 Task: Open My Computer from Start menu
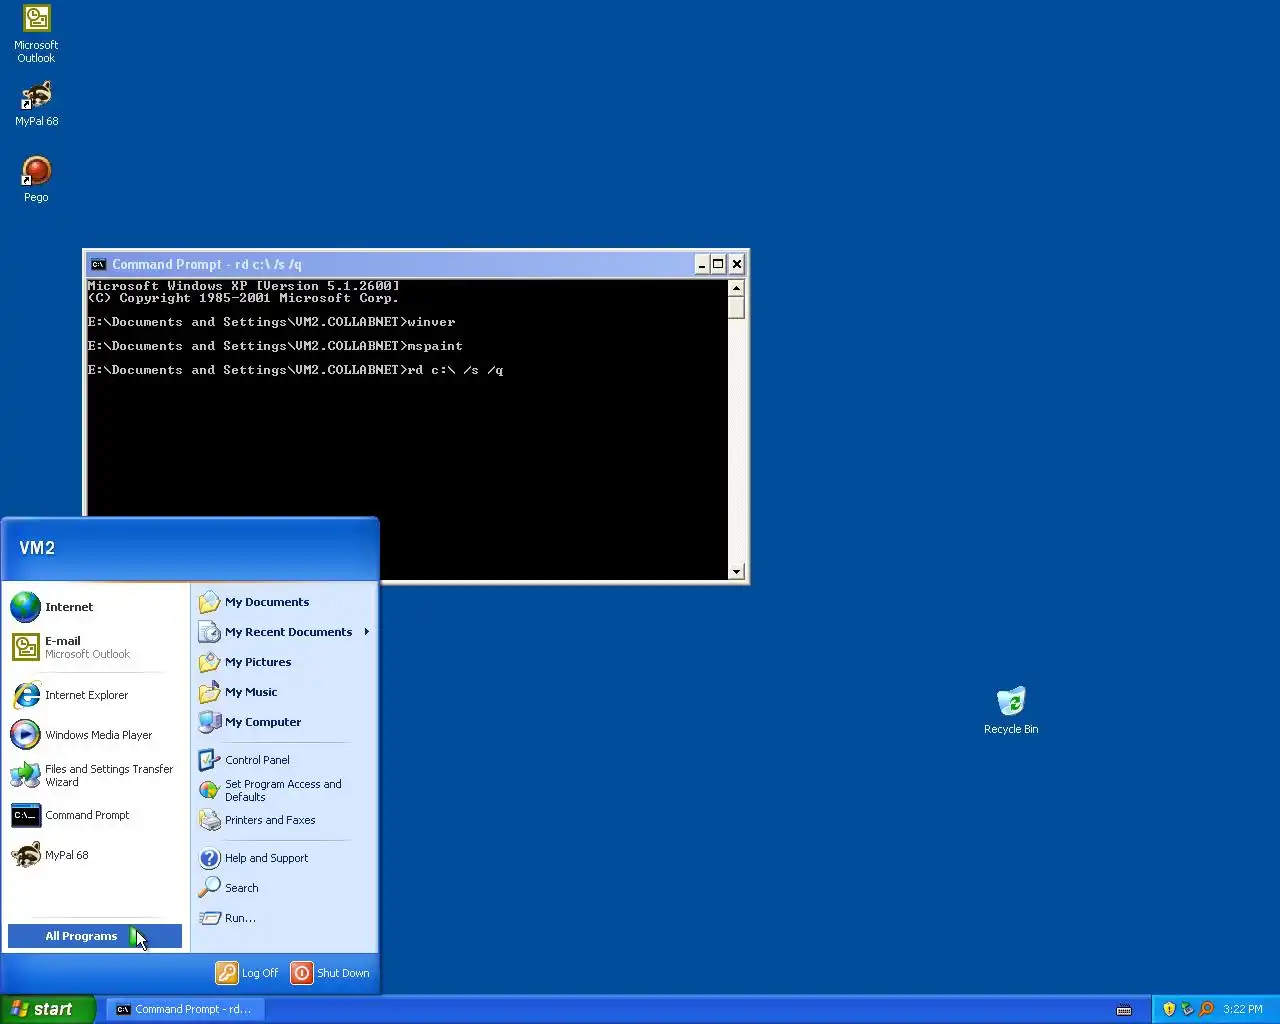point(284,722)
